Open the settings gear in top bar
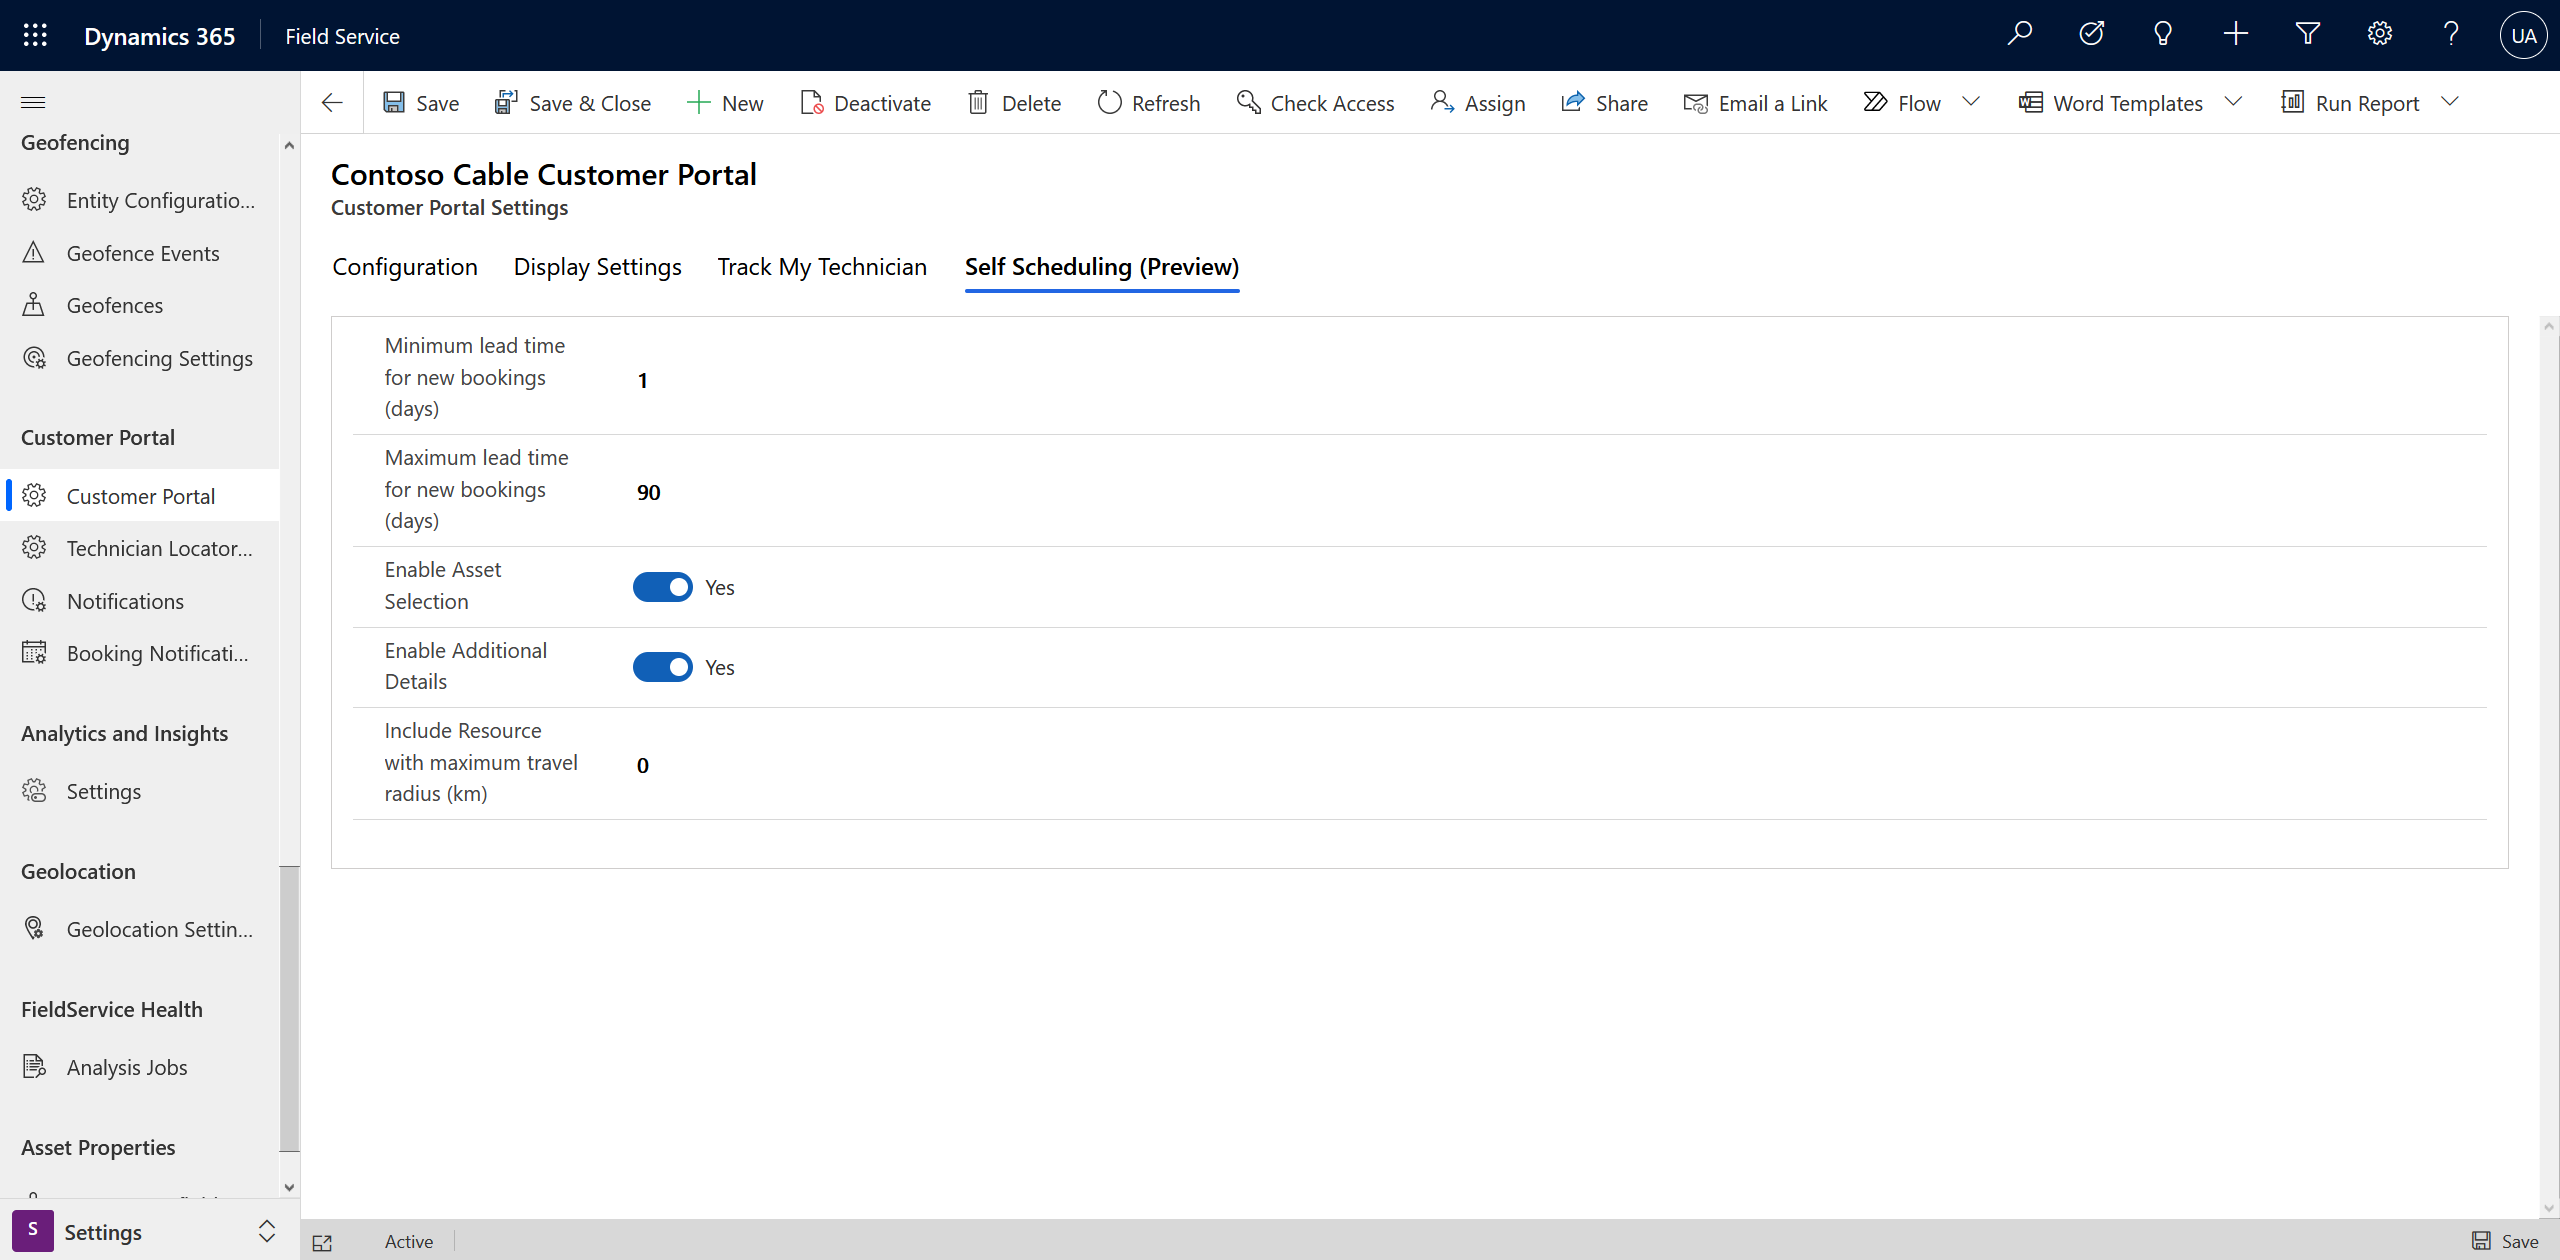The height and width of the screenshot is (1260, 2560). 2379,34
